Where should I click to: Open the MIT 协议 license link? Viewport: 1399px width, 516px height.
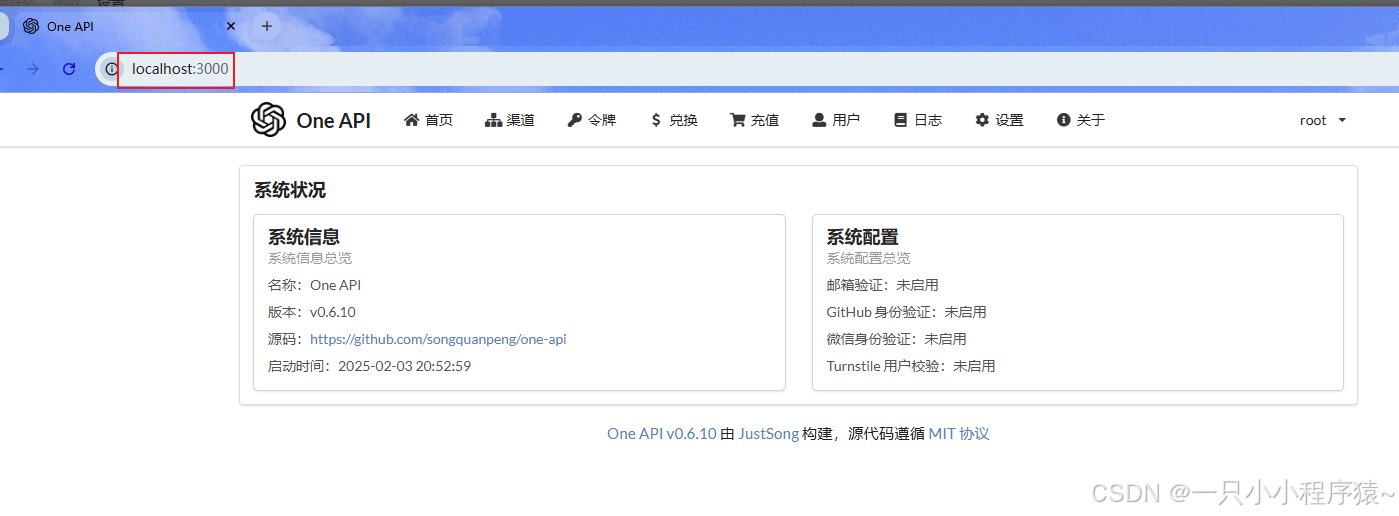click(959, 434)
